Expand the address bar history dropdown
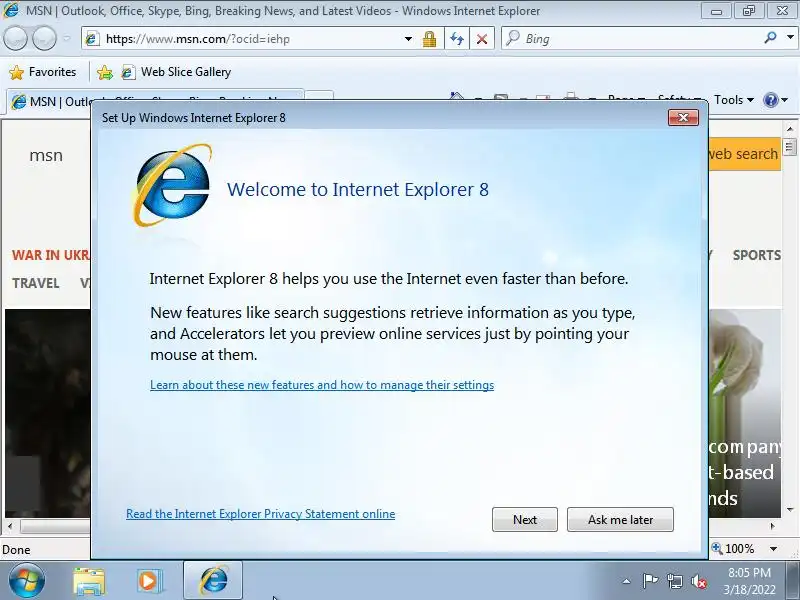The height and width of the screenshot is (600, 800). click(x=408, y=39)
